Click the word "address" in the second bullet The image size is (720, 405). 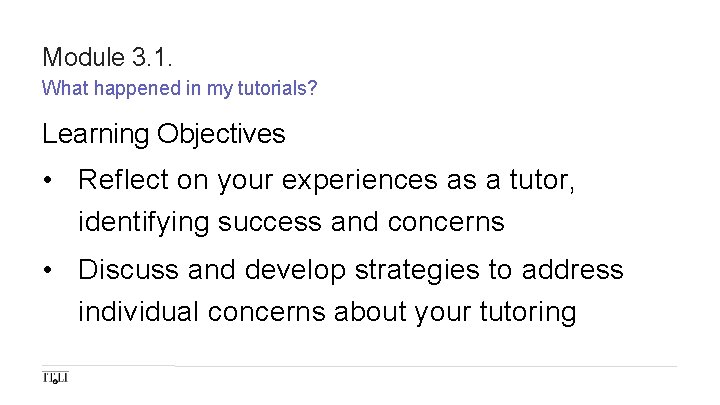[x=573, y=270]
